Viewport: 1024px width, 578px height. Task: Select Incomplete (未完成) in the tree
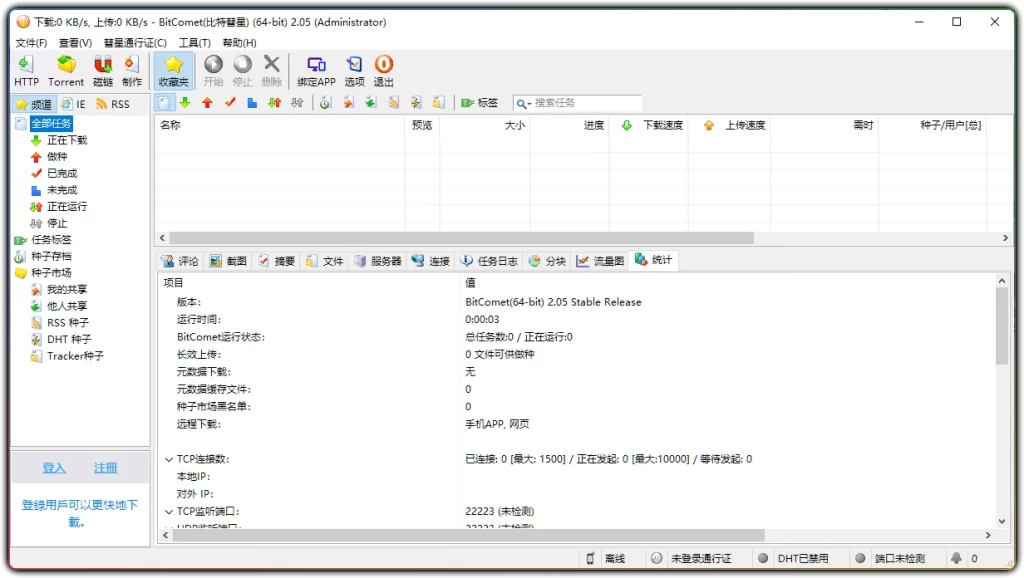point(62,190)
